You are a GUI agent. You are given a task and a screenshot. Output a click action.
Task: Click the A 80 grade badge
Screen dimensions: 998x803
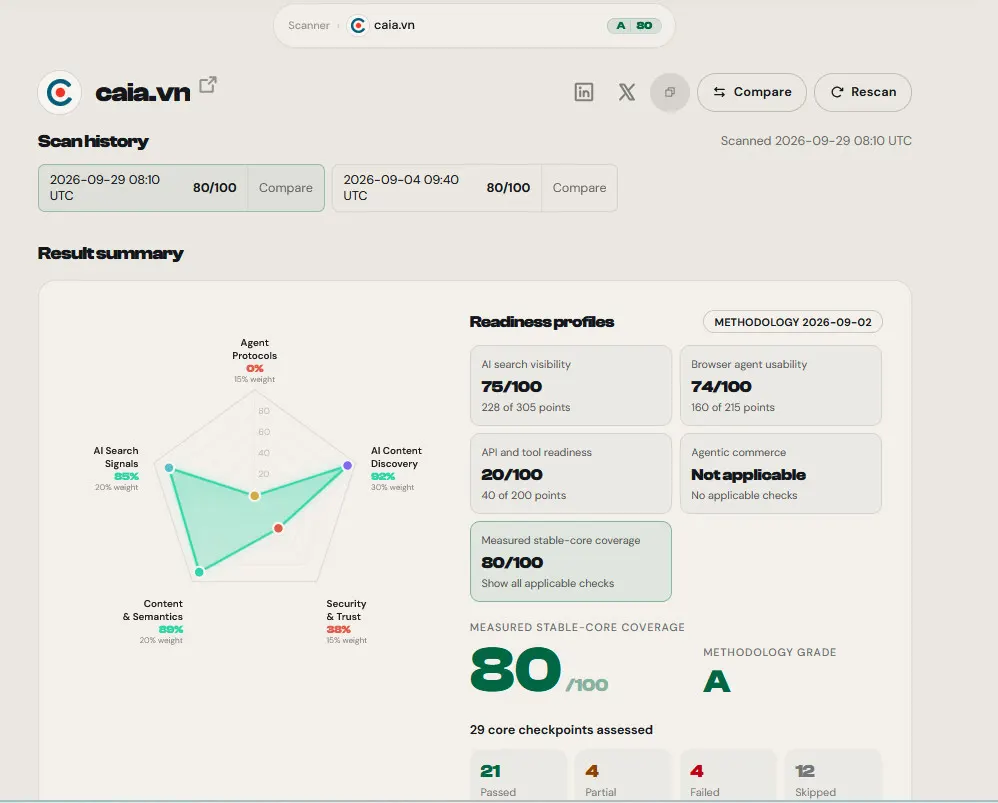coord(634,25)
